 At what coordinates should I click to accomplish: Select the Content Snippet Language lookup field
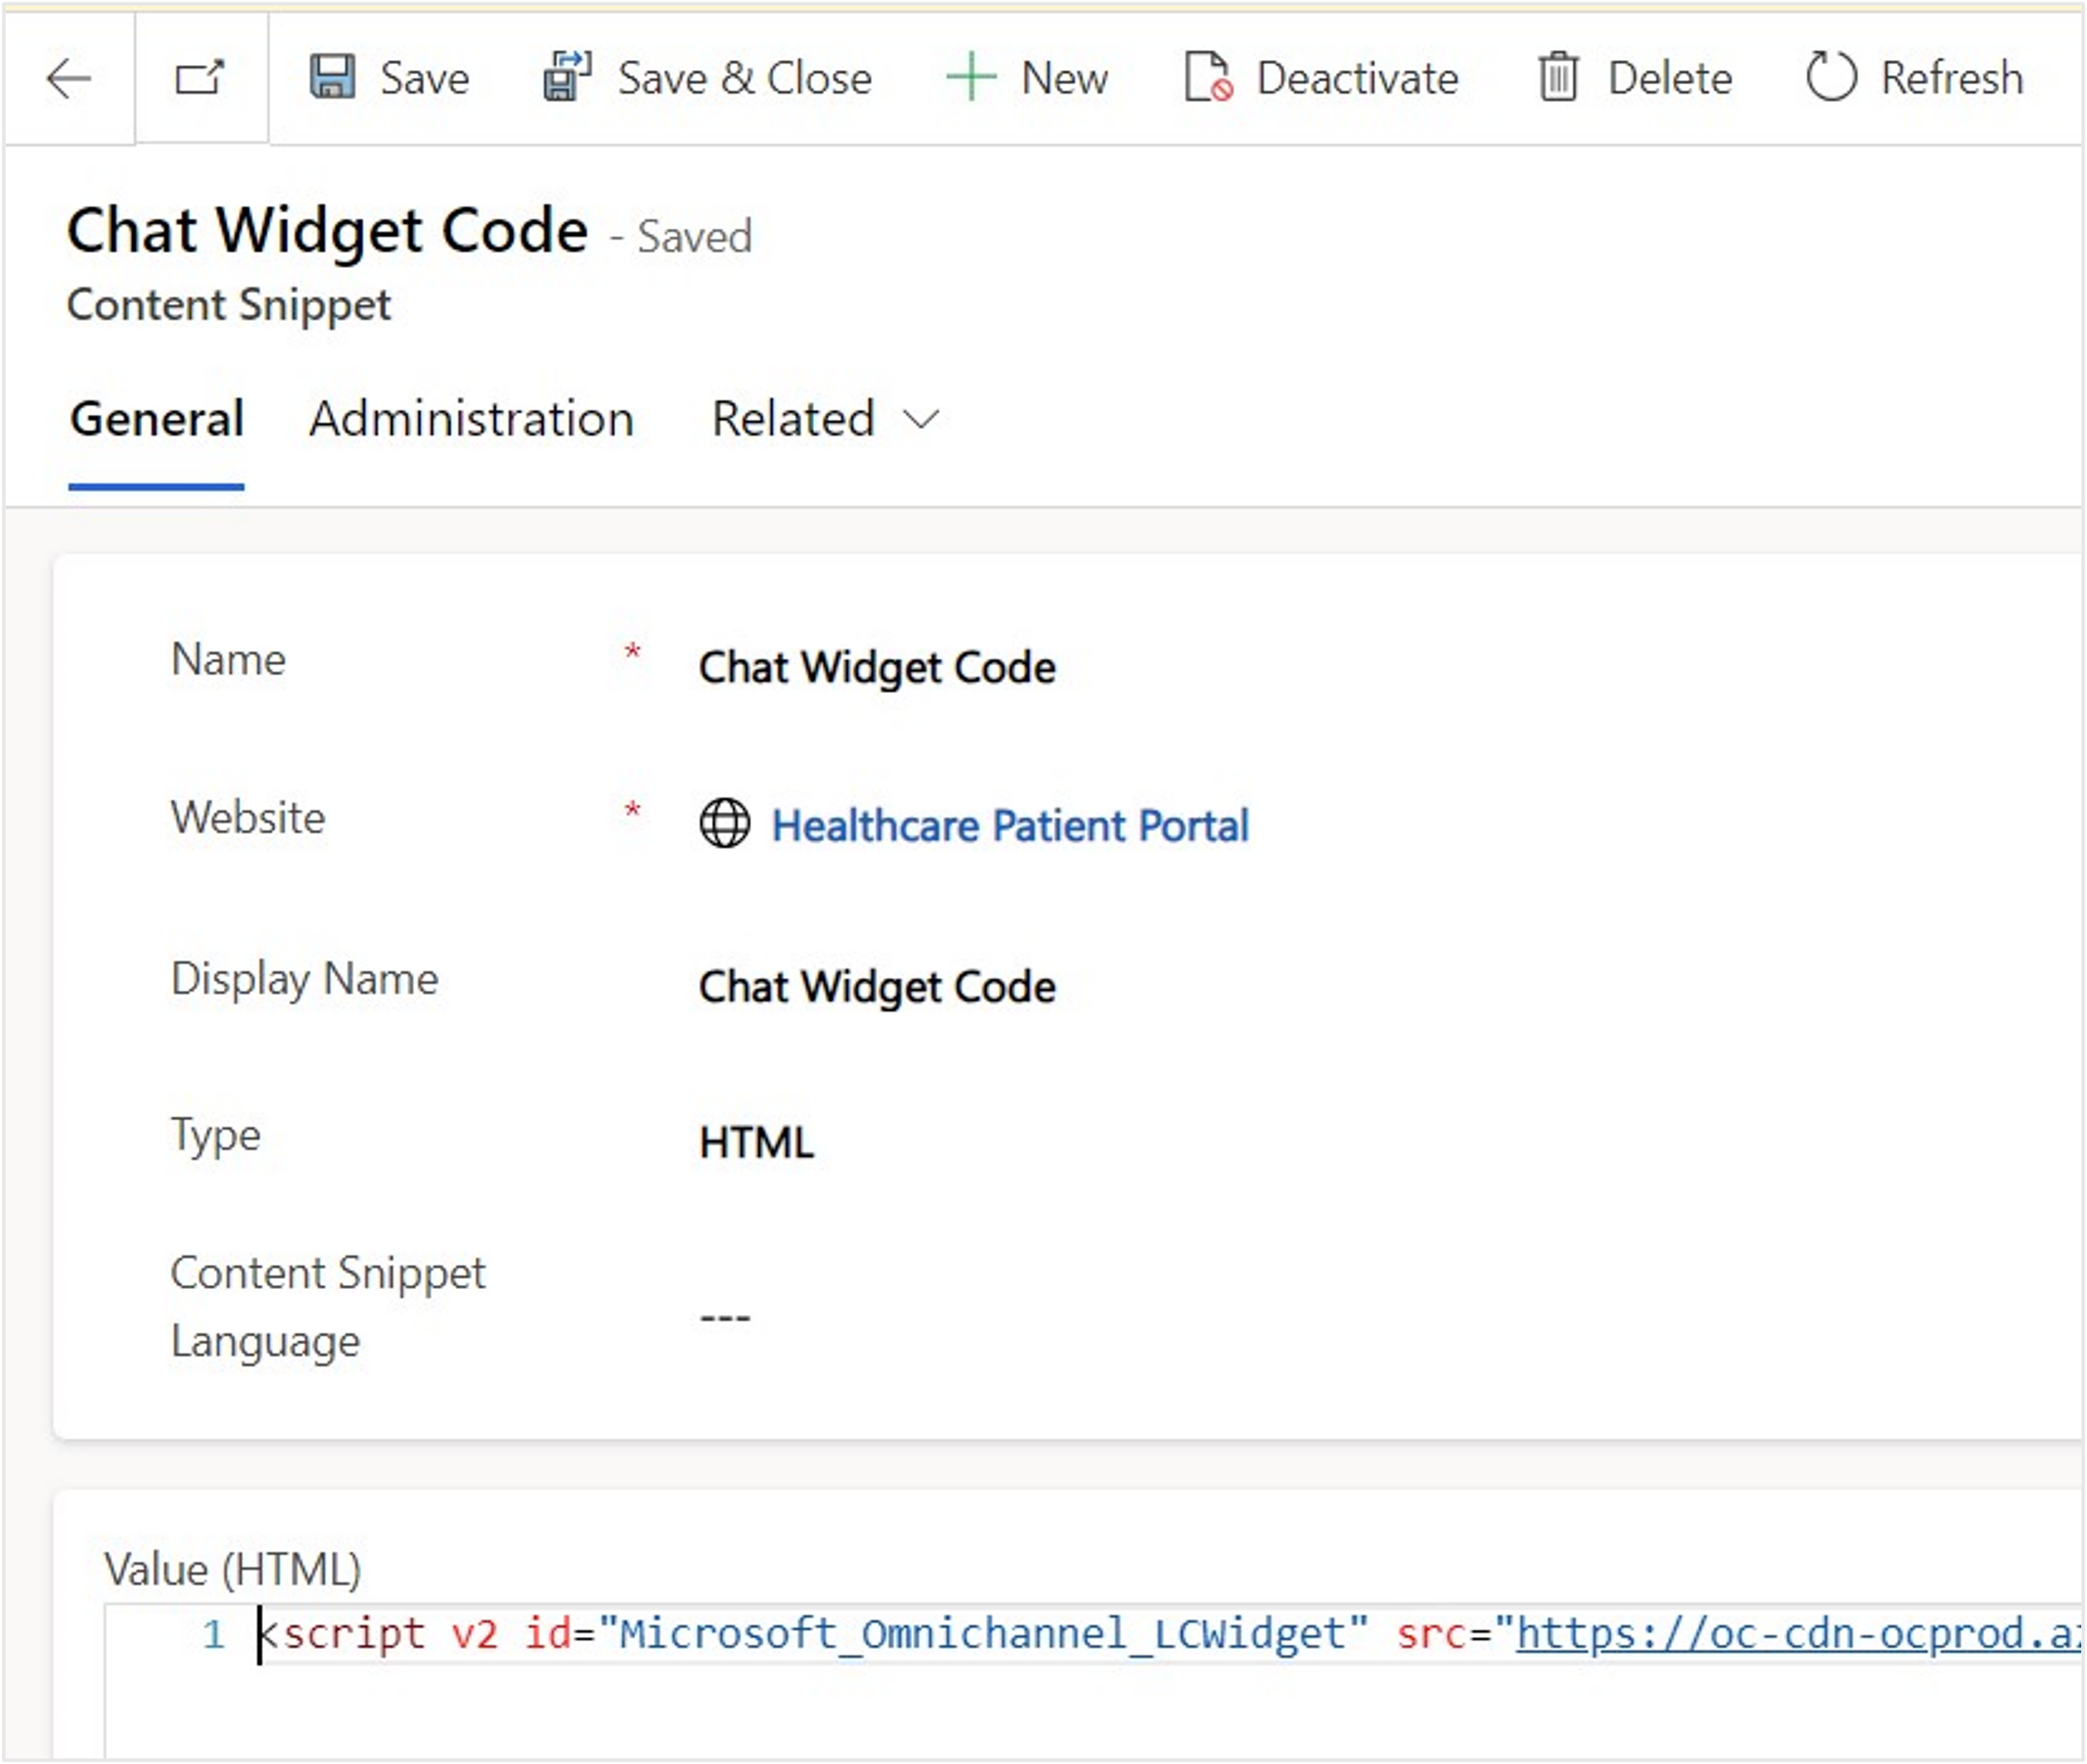725,1318
